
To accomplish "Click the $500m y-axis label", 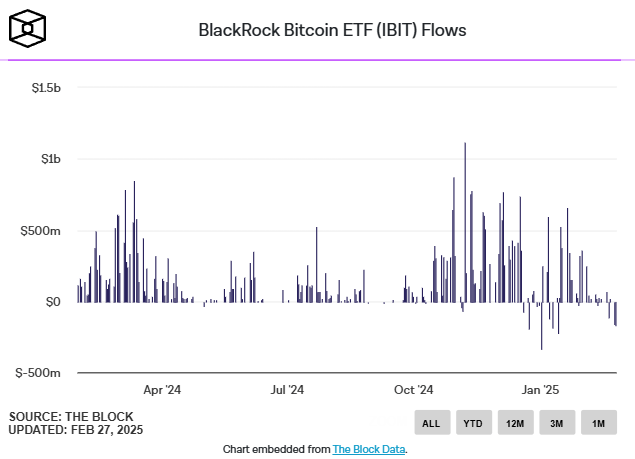I will click(x=42, y=231).
